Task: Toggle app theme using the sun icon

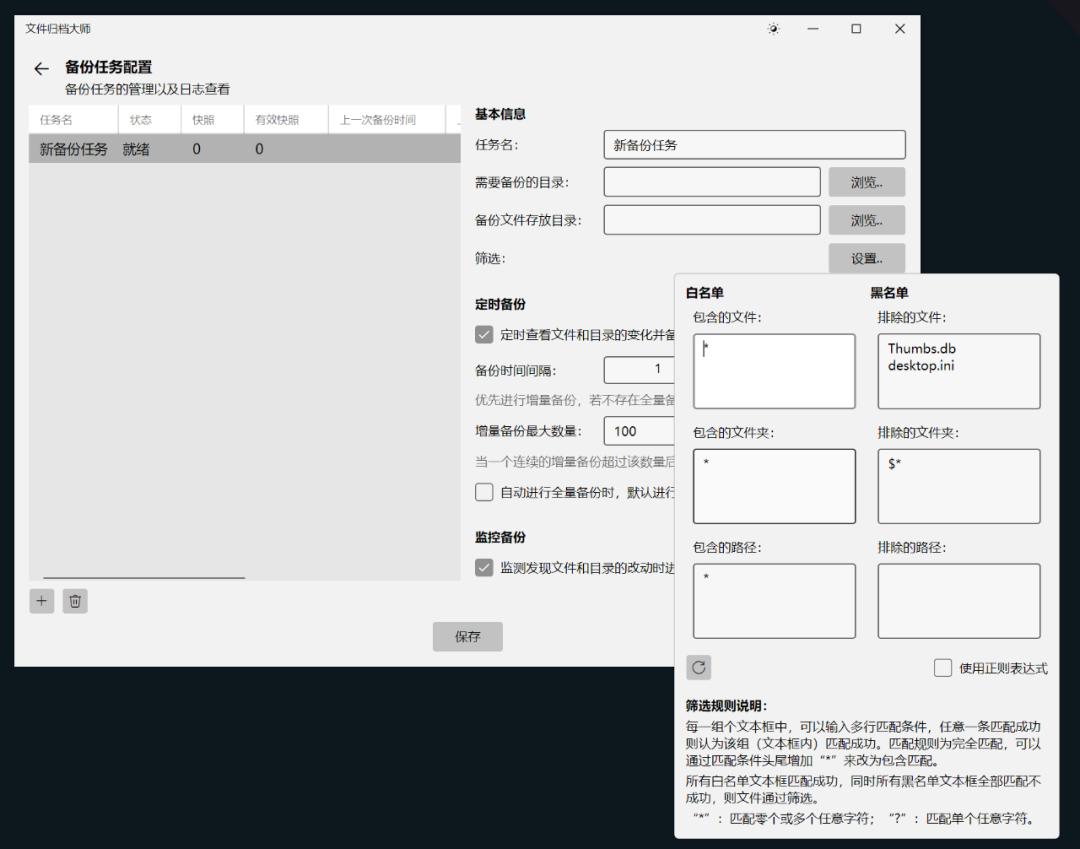Action: [x=773, y=29]
